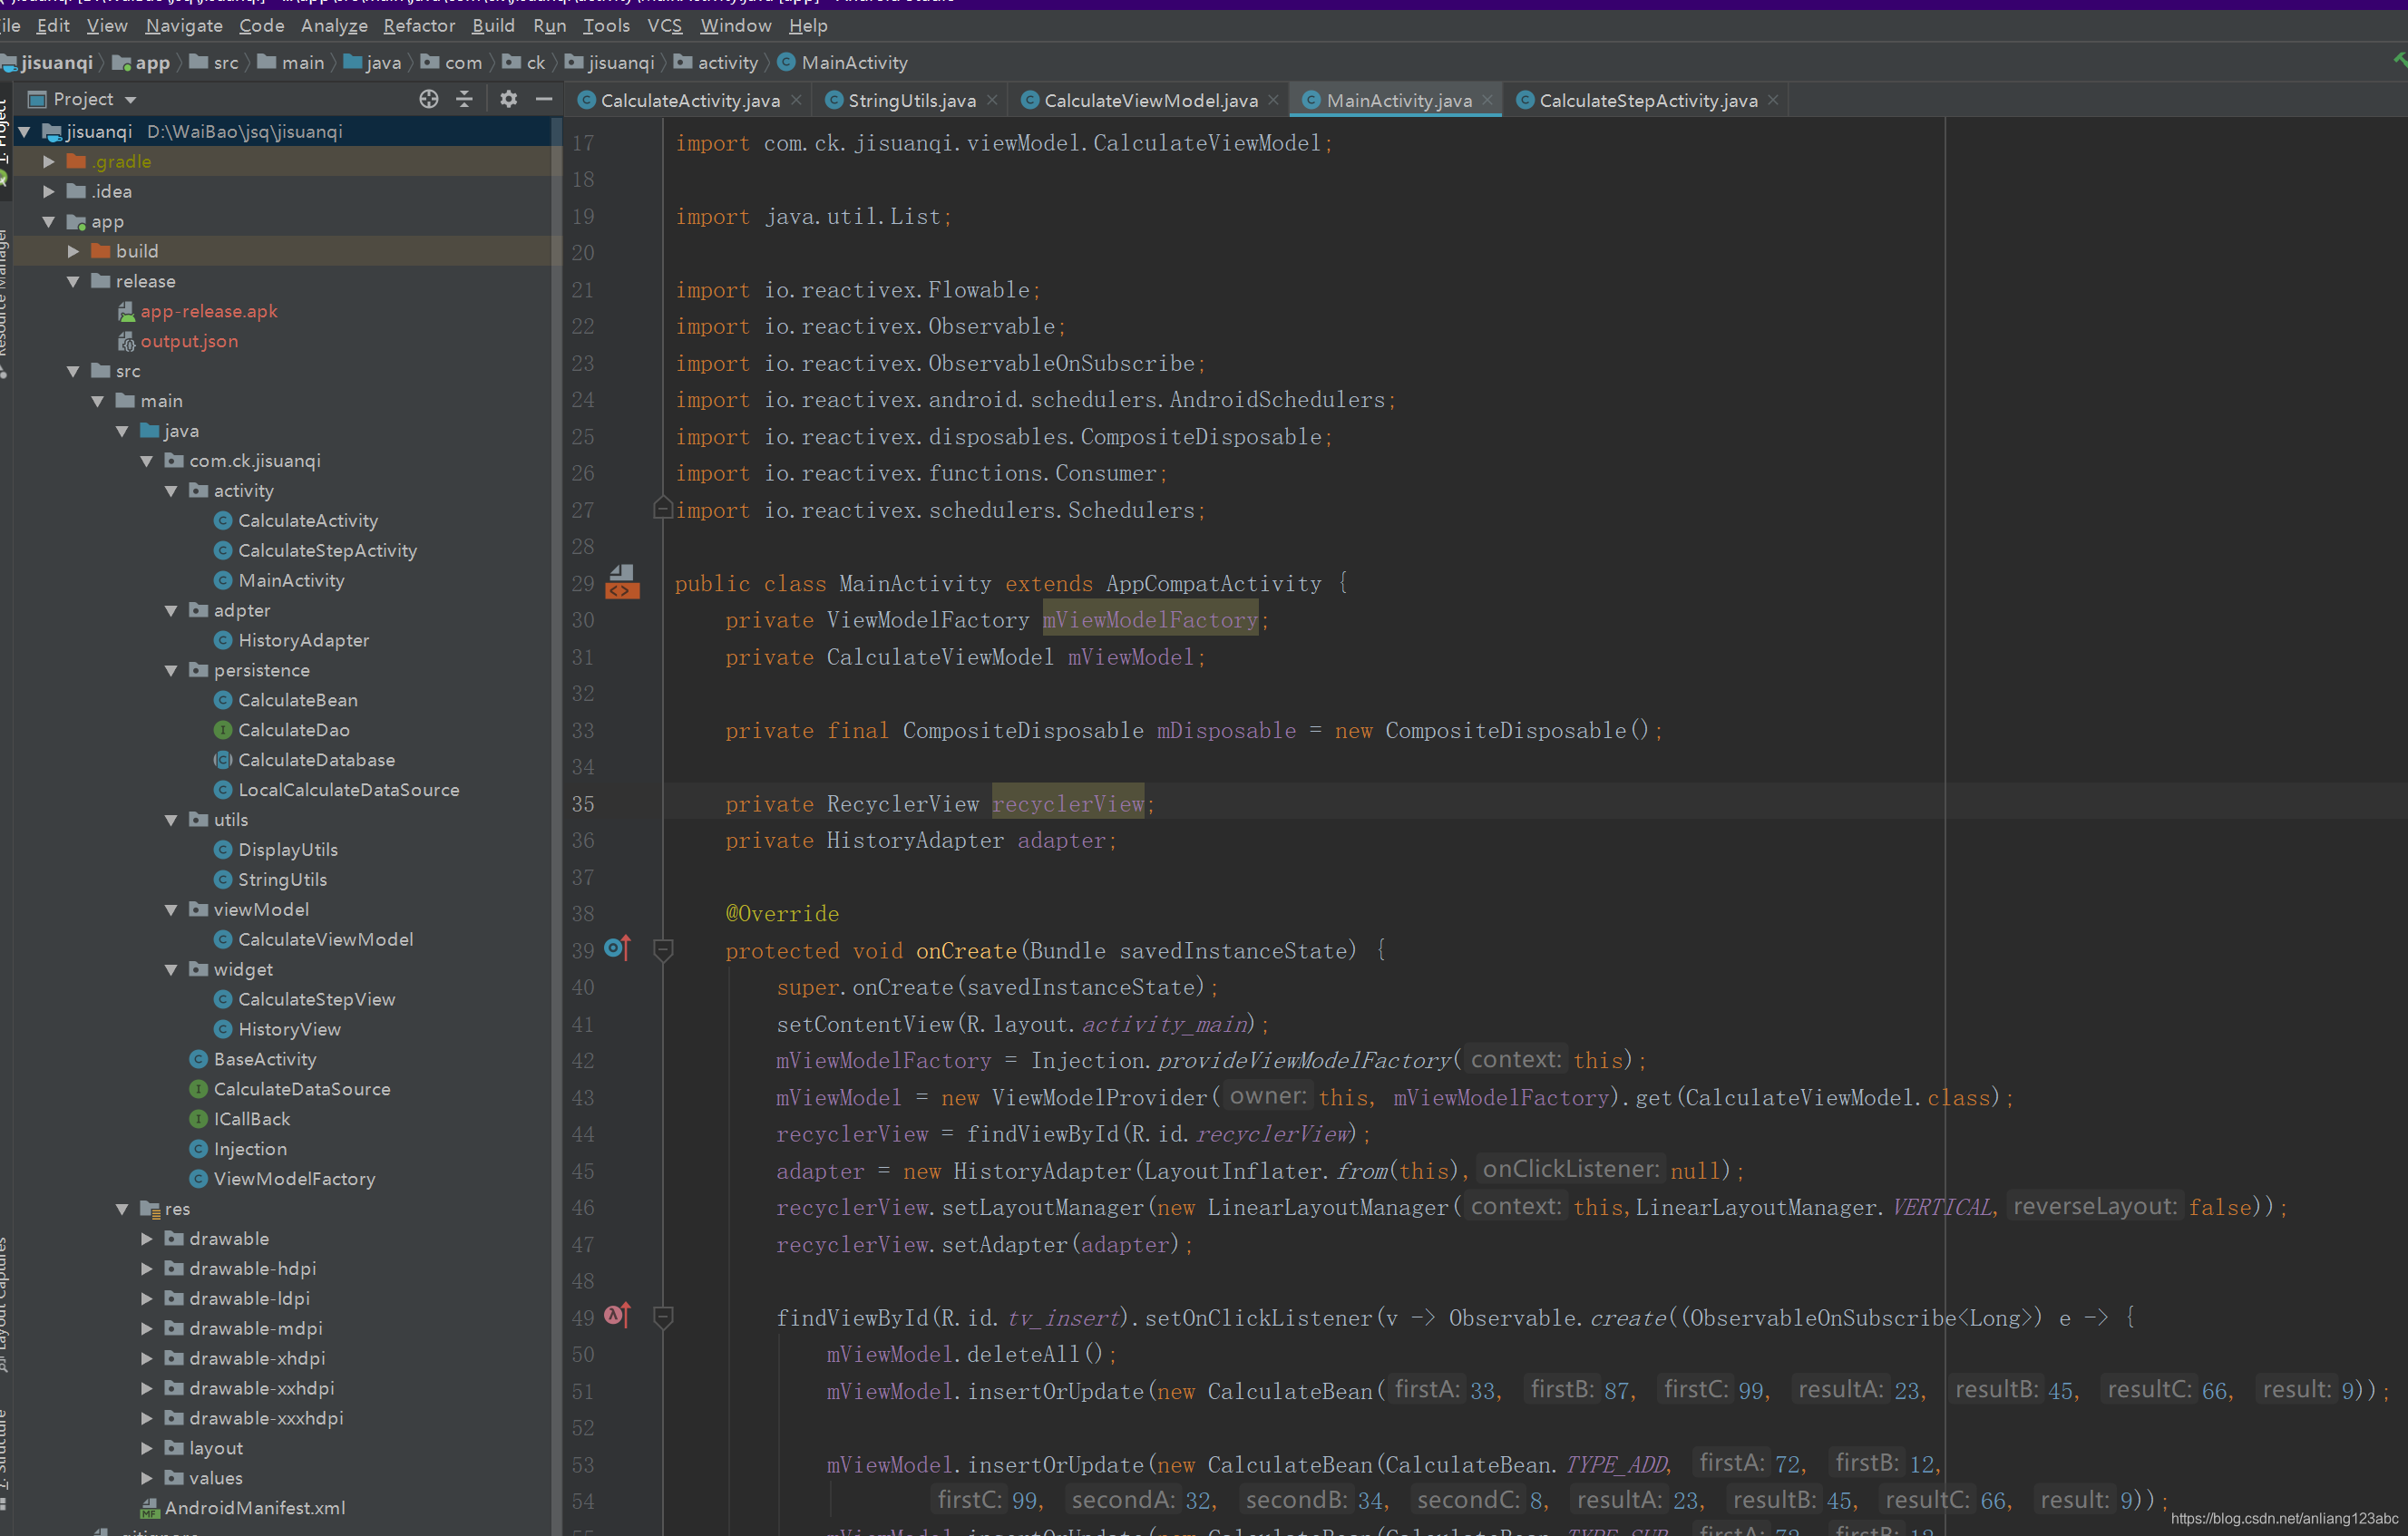The image size is (2408, 1536).
Task: Click the collapse all icon in Project panel
Action: click(x=465, y=99)
